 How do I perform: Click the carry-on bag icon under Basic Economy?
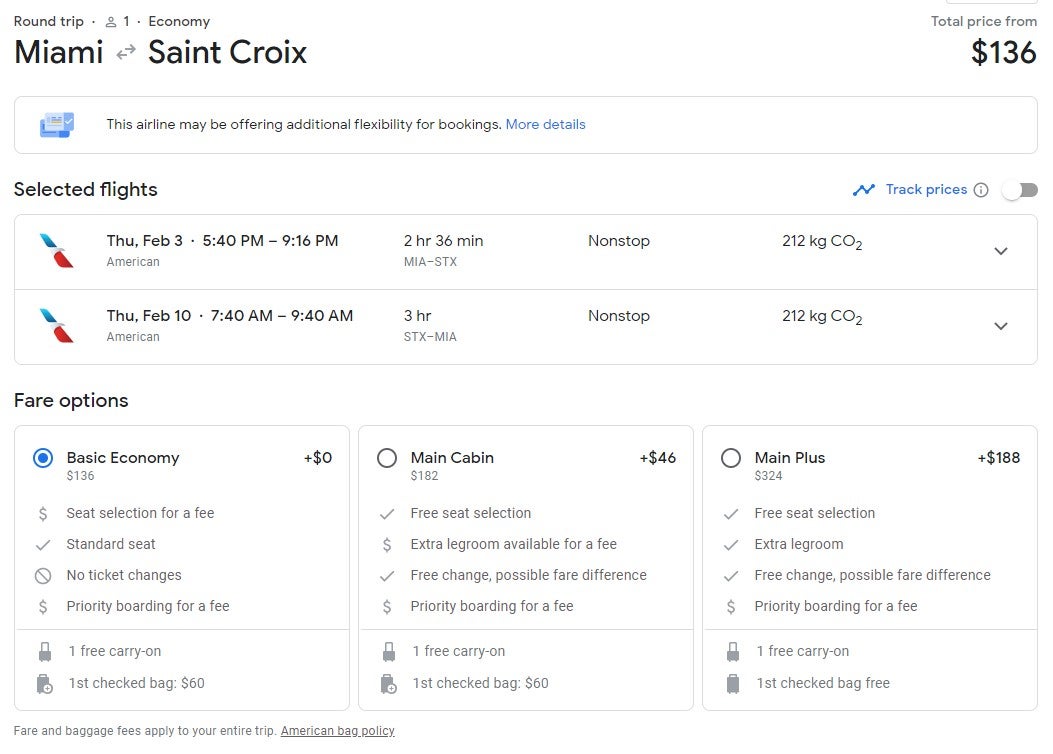pos(45,650)
